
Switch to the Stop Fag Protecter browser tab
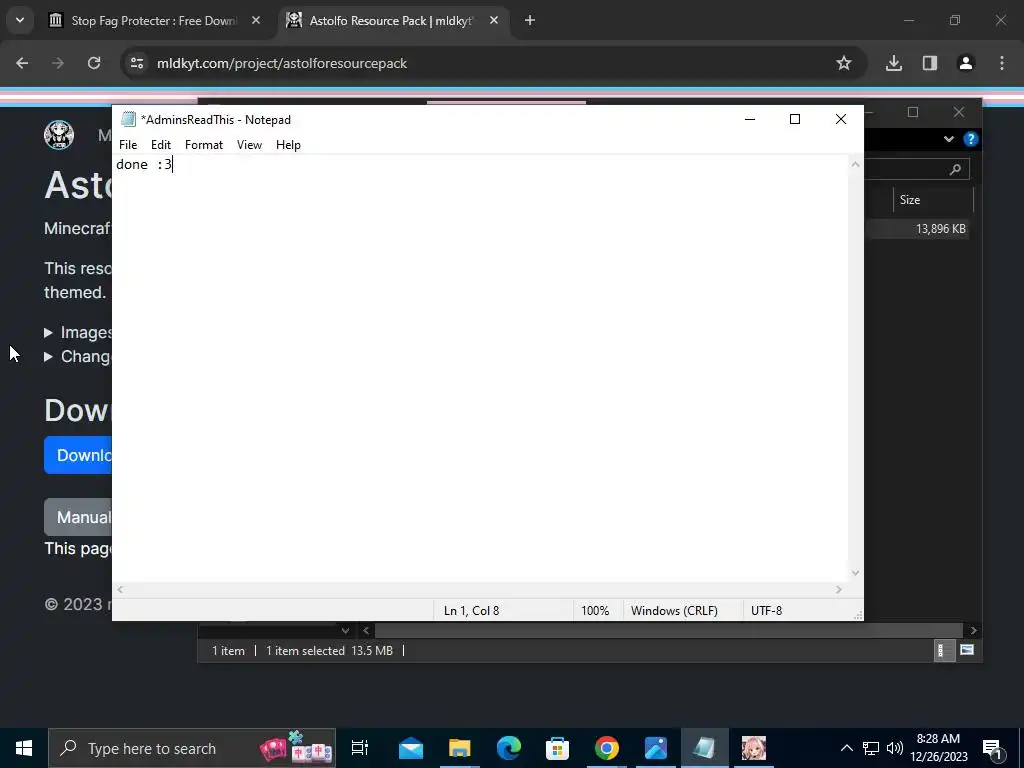point(154,21)
